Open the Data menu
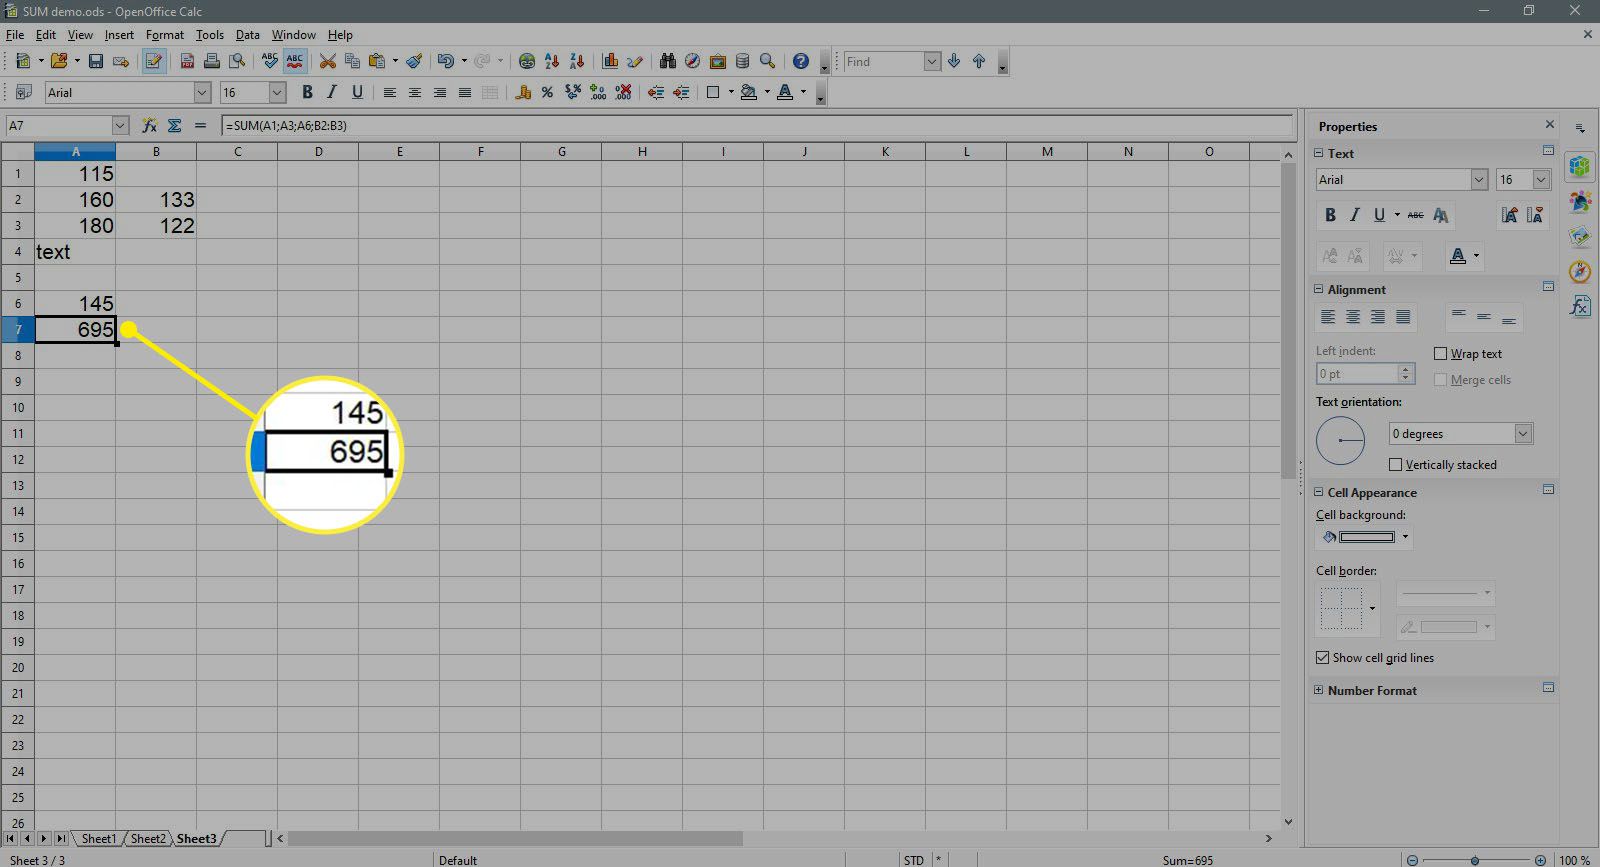 [x=247, y=35]
